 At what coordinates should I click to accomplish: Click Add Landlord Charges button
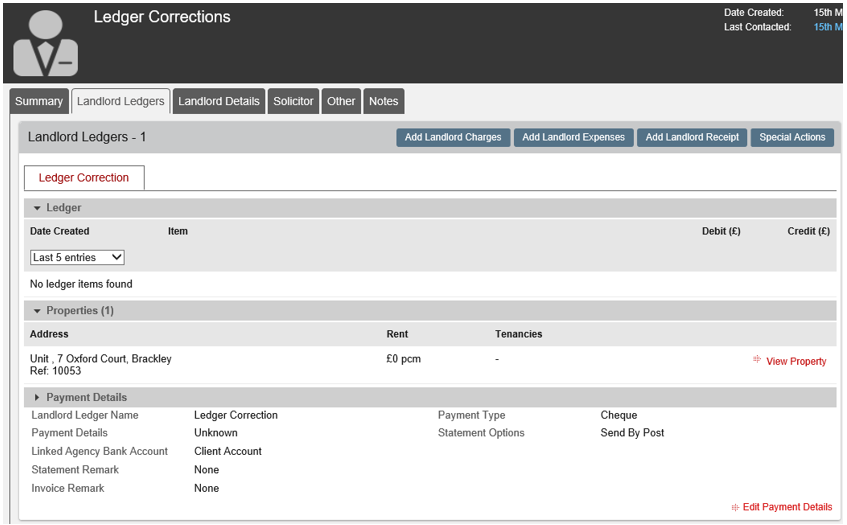point(453,137)
